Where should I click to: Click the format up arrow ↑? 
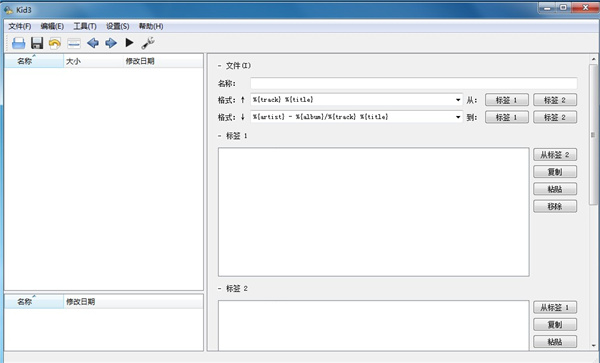pyautogui.click(x=243, y=100)
